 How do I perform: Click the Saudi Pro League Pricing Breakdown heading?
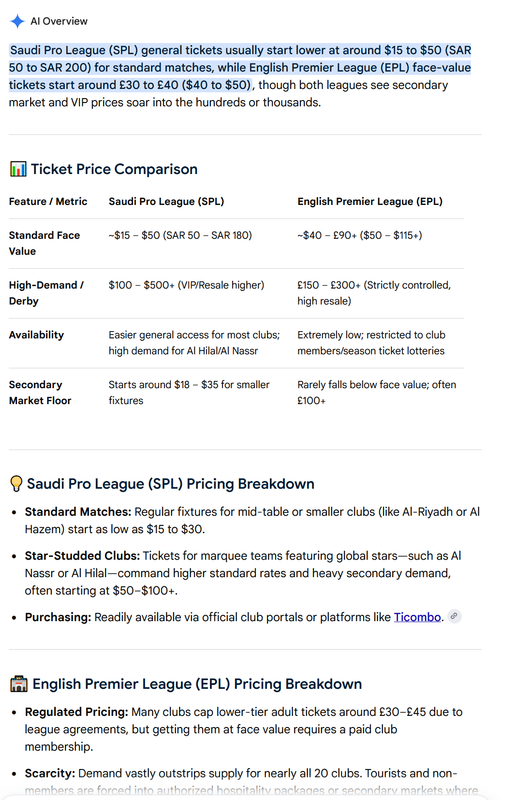click(x=170, y=484)
